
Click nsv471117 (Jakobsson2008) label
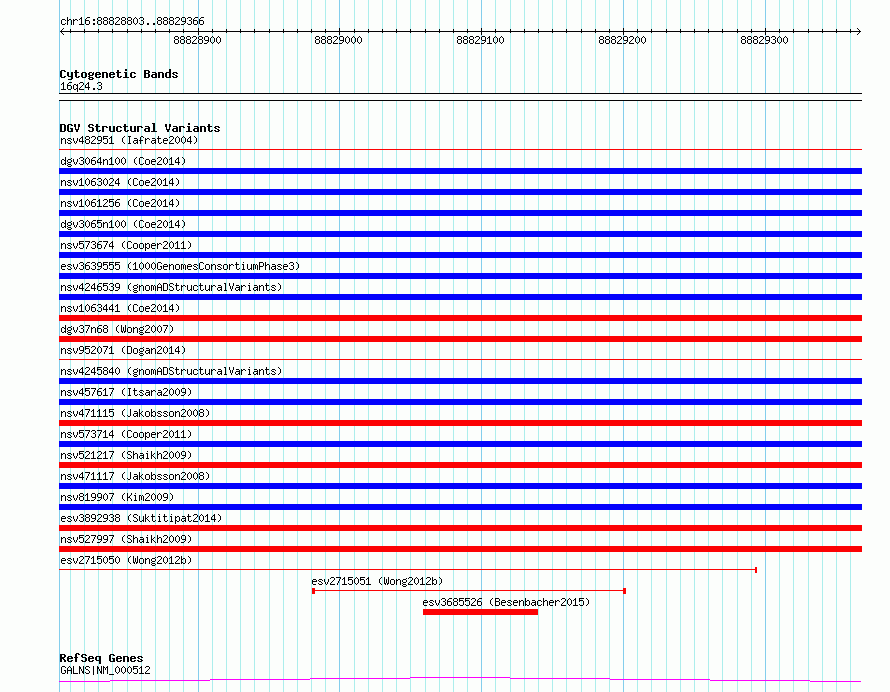(x=135, y=476)
